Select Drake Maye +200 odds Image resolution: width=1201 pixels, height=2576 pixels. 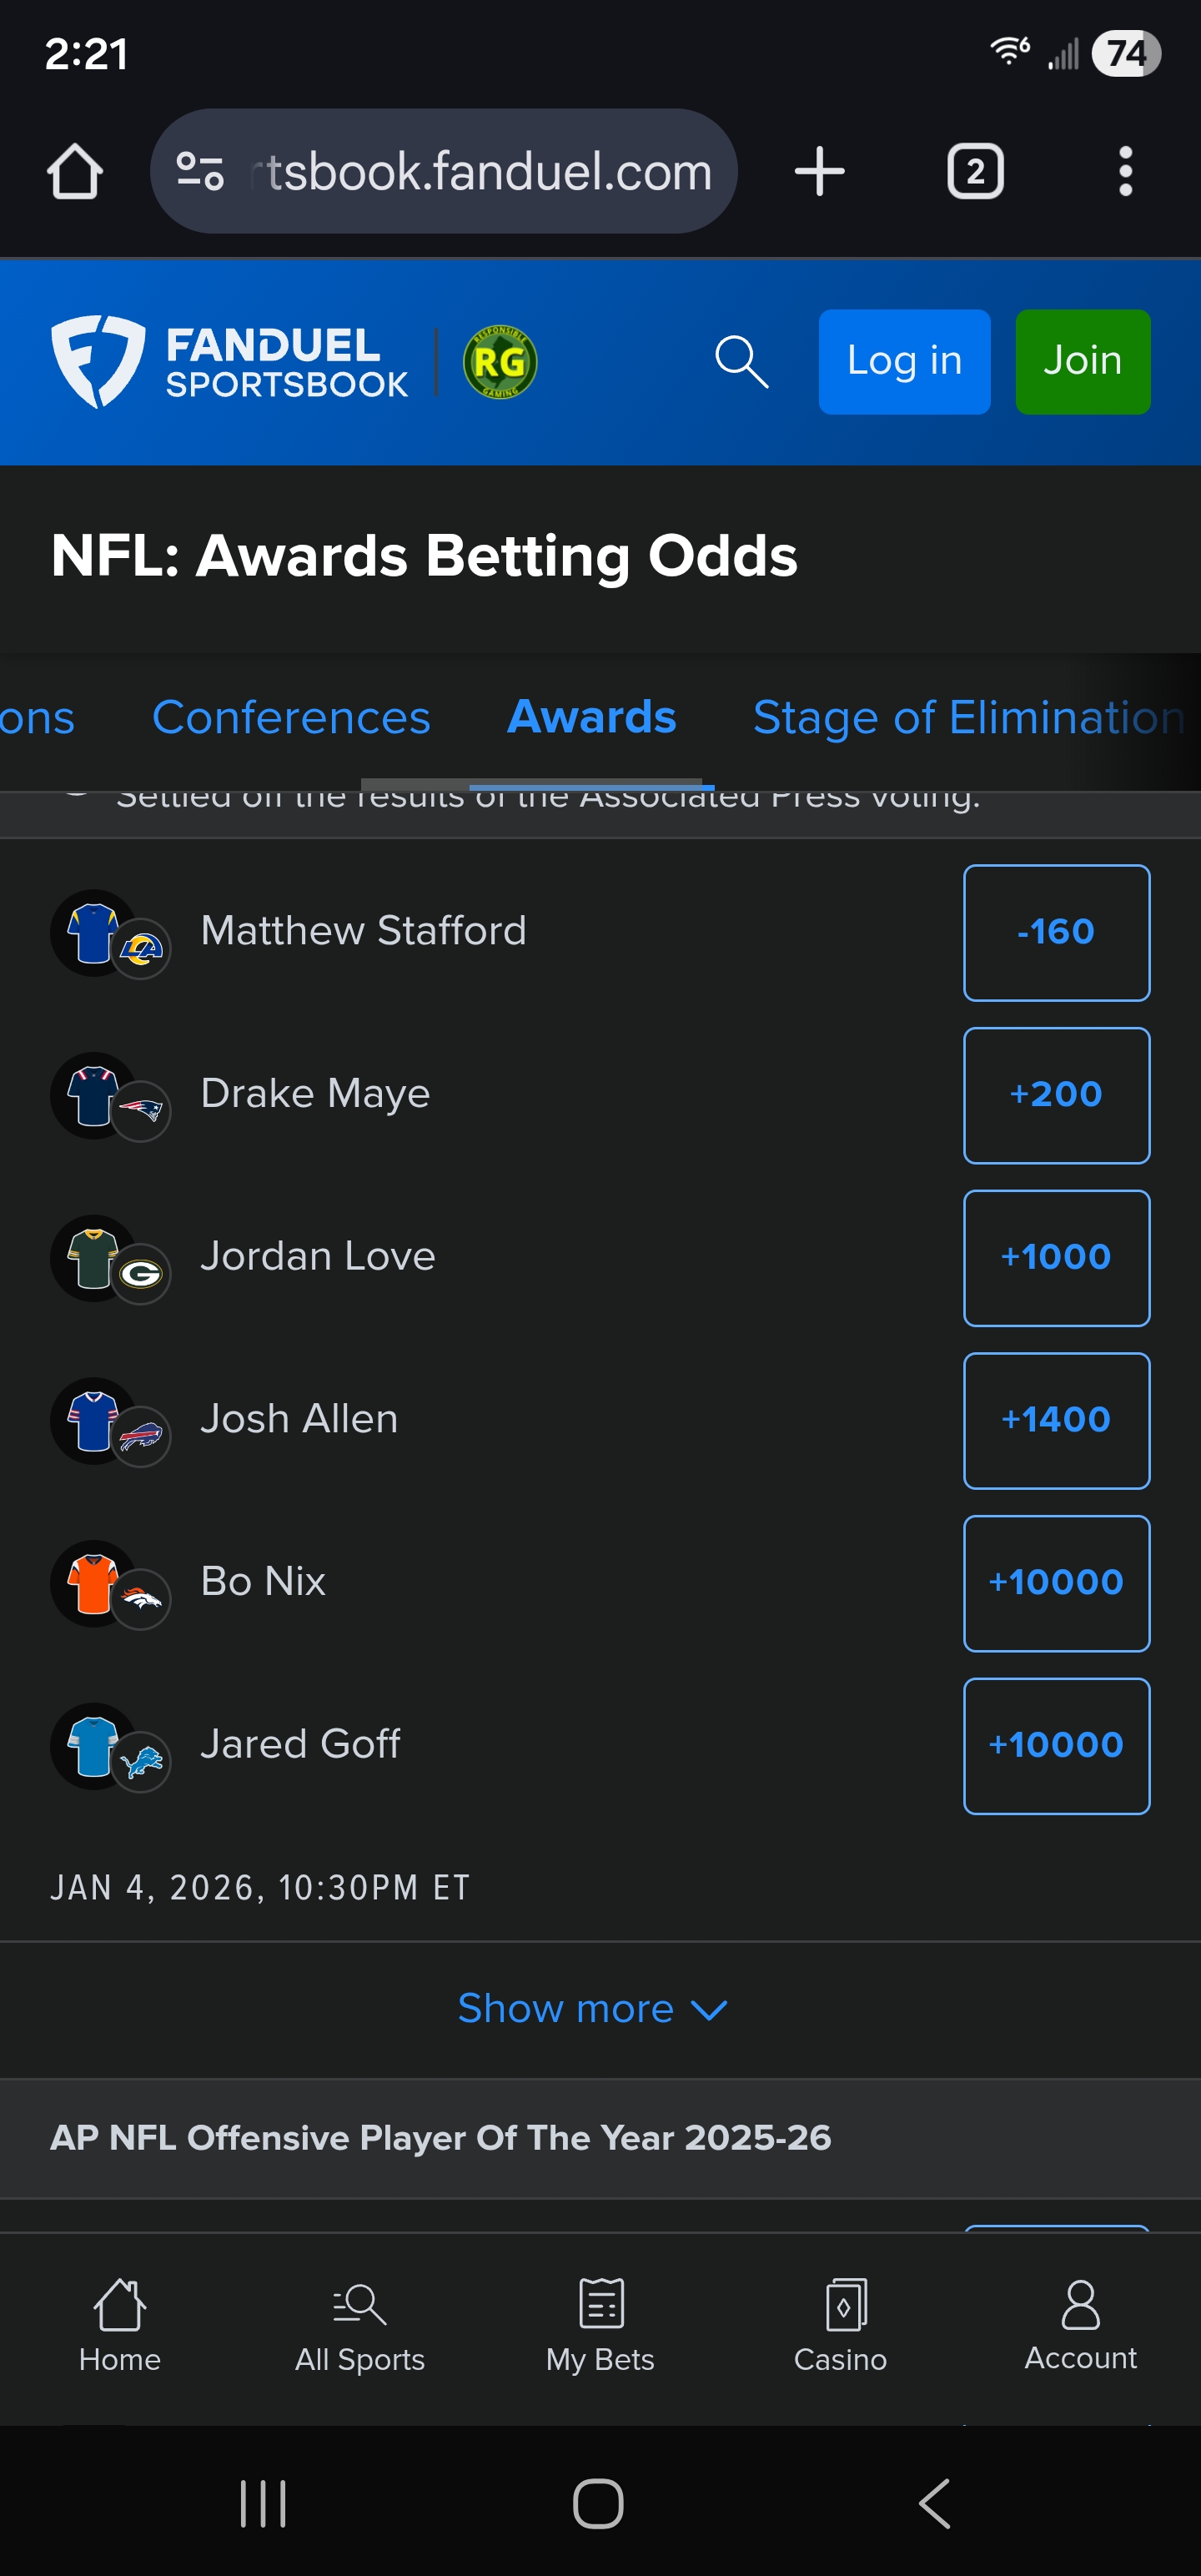(x=1056, y=1095)
